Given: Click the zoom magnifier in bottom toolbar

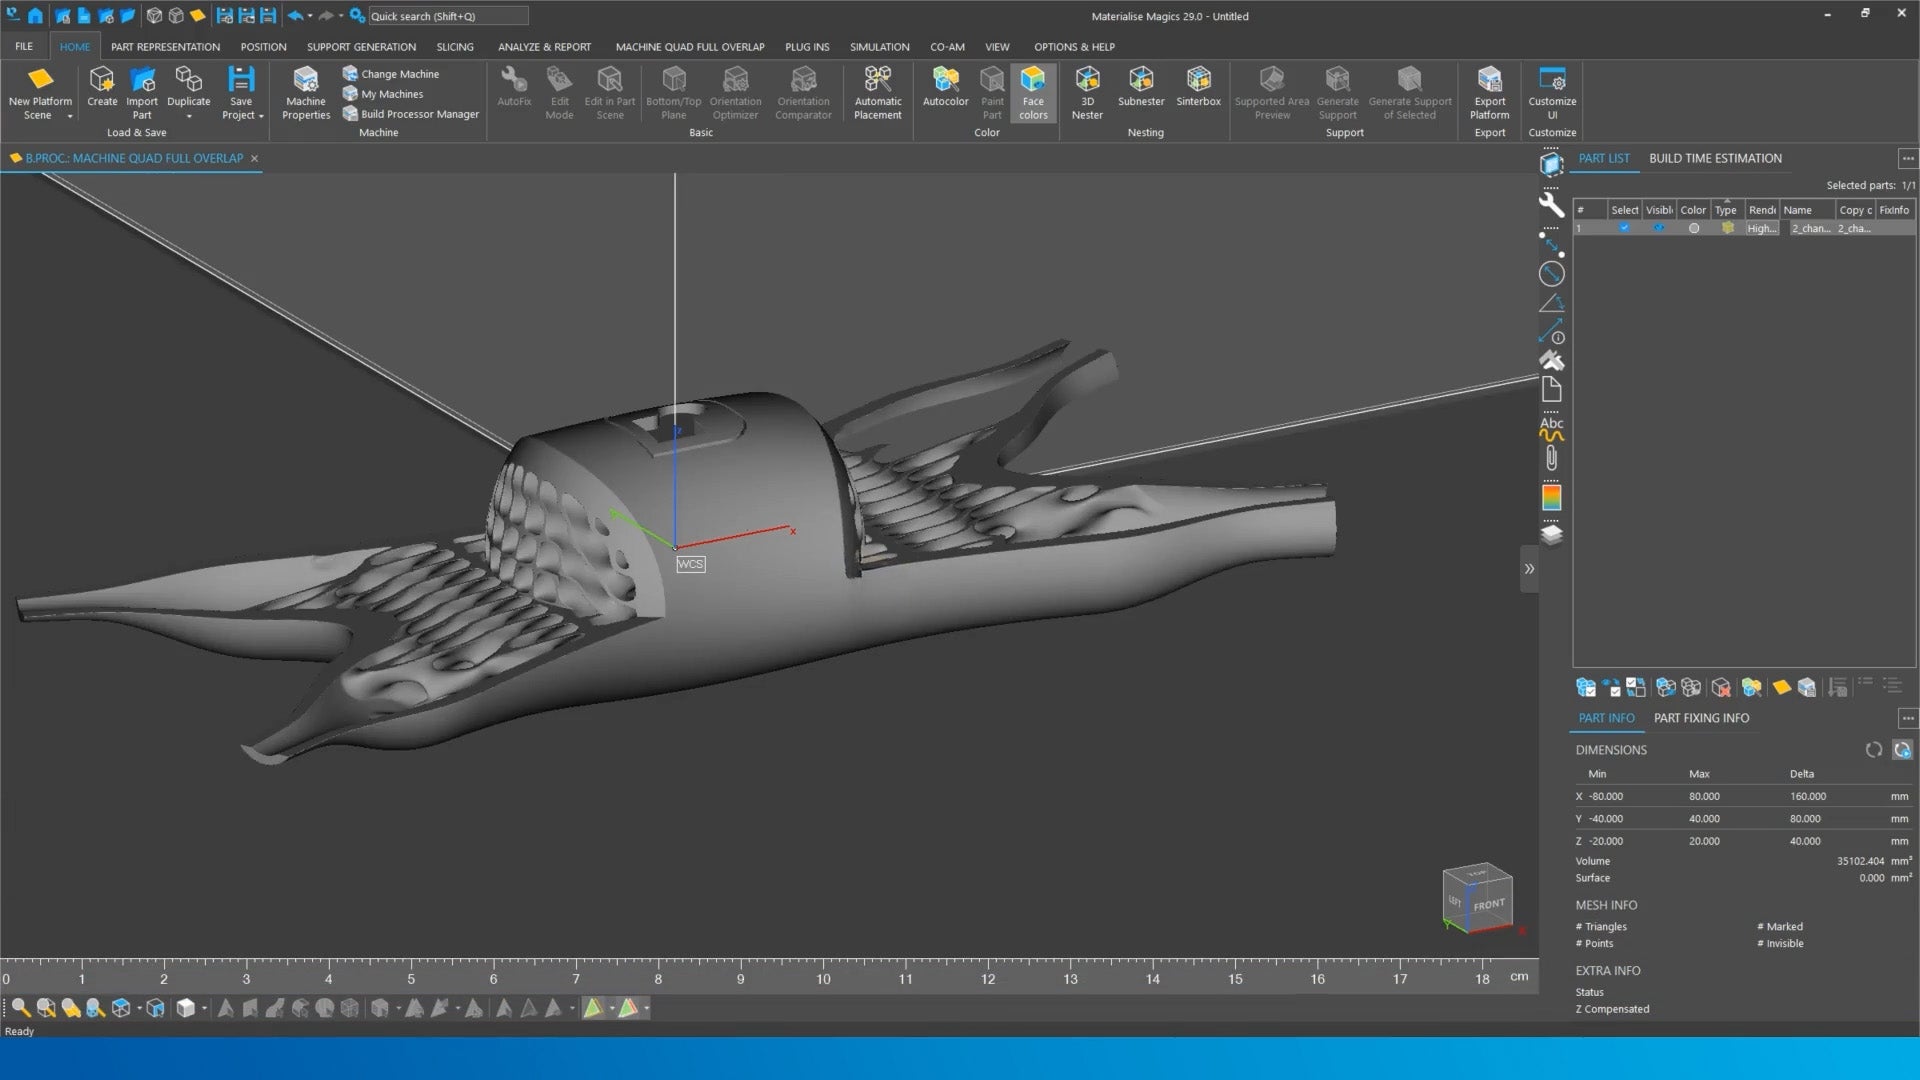Looking at the screenshot, I should click(20, 1008).
